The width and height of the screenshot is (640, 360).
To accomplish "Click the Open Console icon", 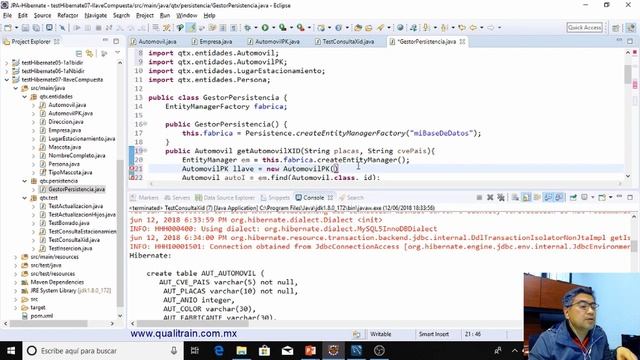I will [x=602, y=198].
